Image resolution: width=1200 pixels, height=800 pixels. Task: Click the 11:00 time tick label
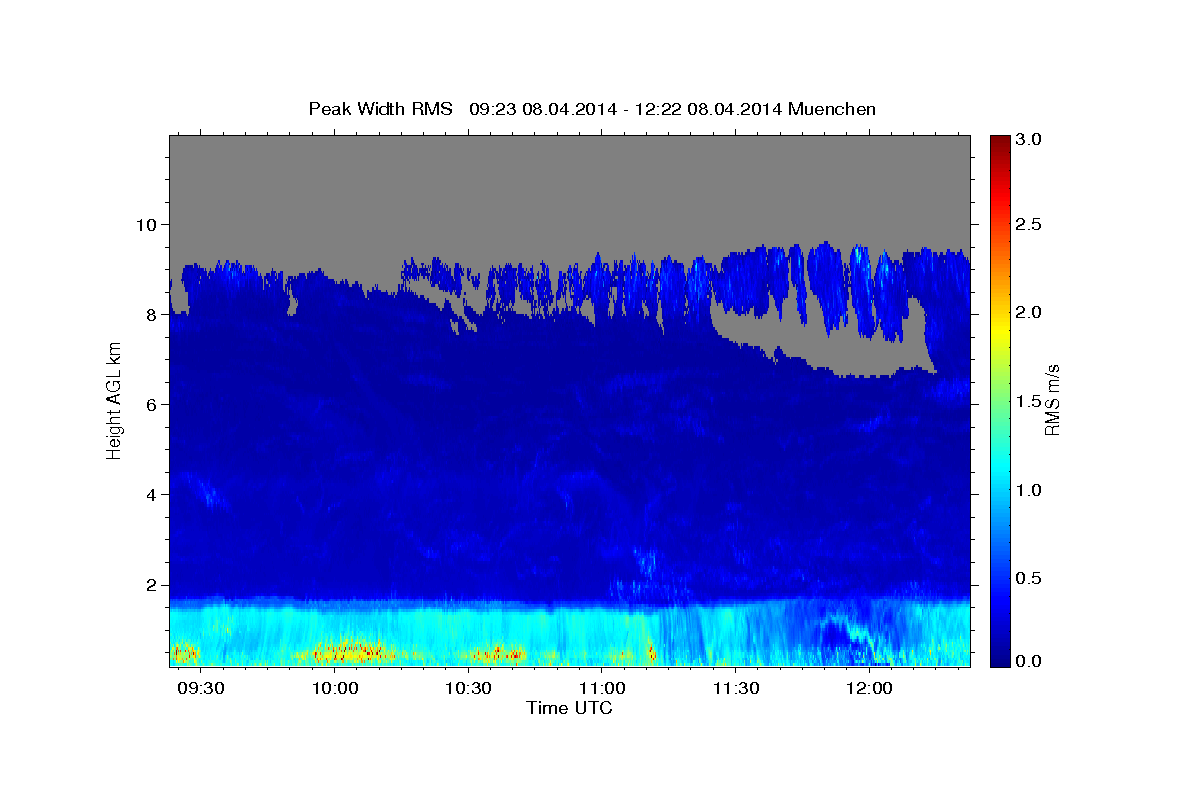(x=602, y=689)
